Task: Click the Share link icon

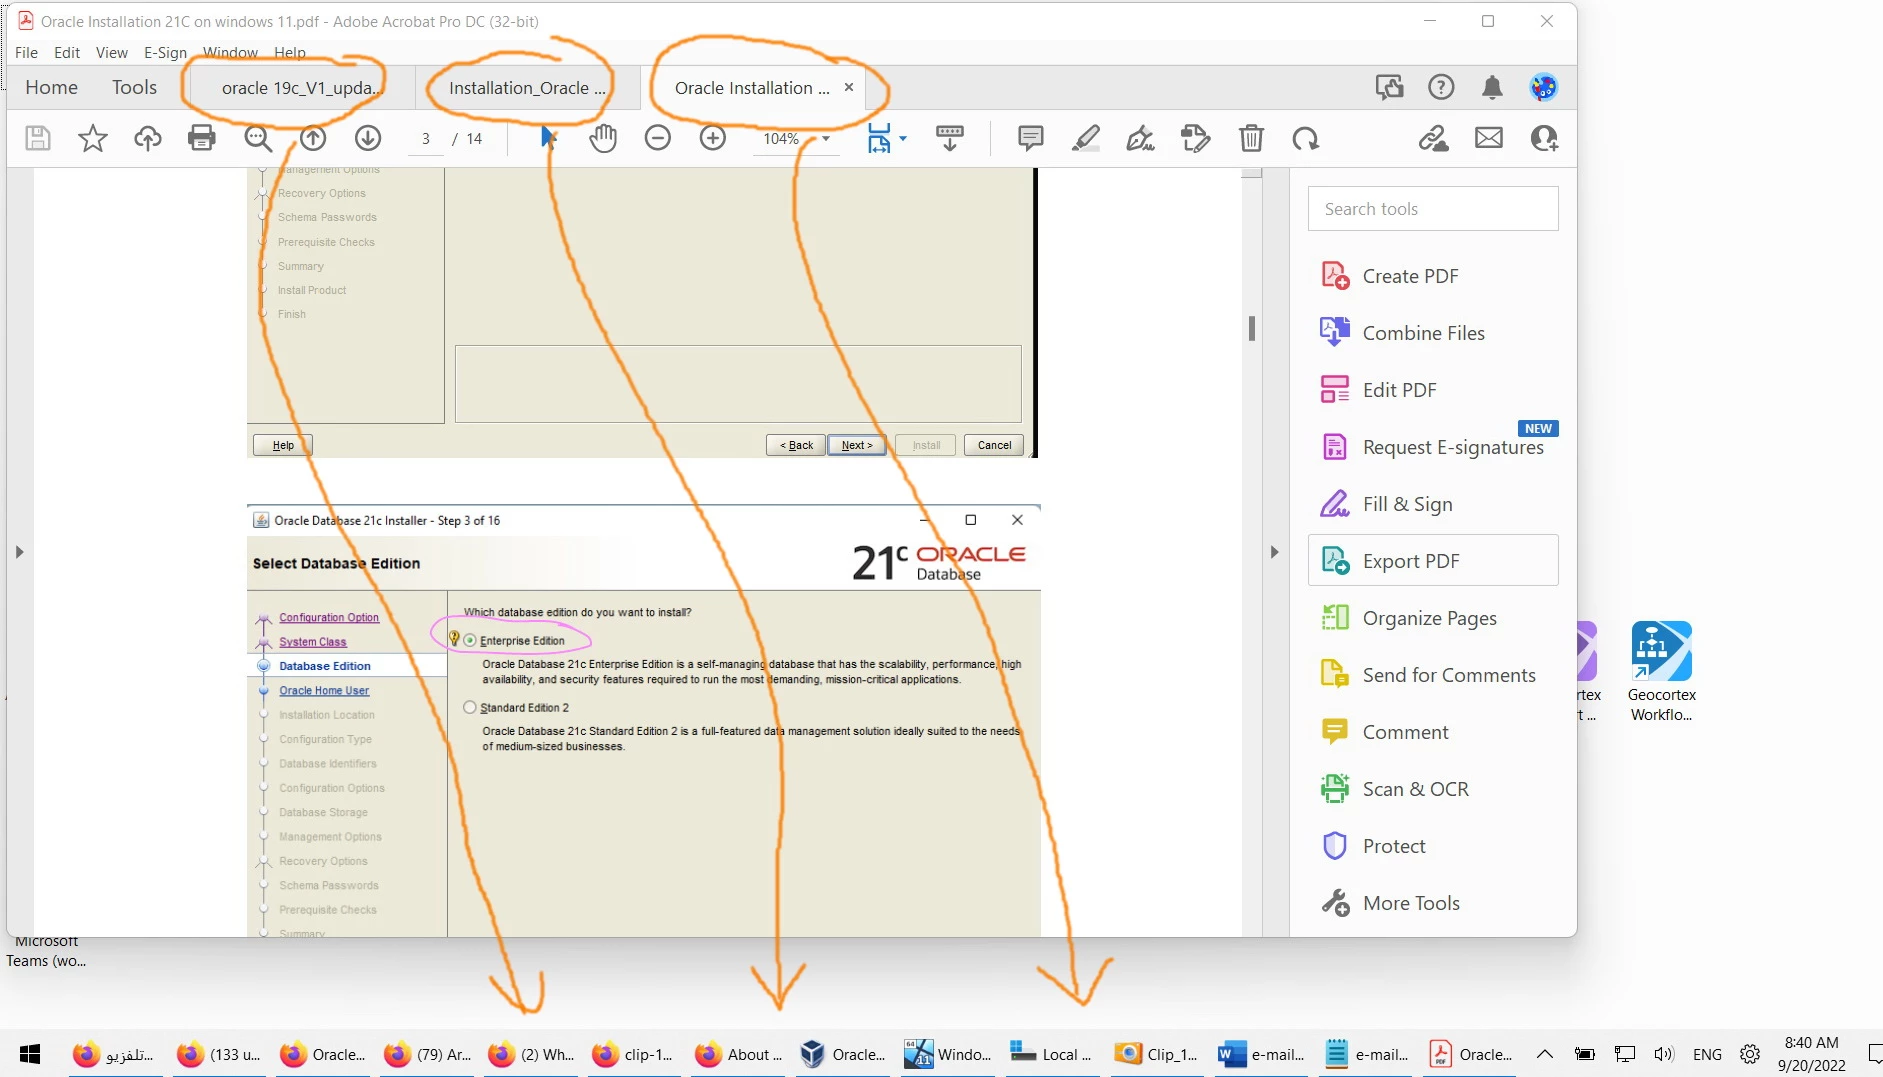Action: coord(1434,138)
